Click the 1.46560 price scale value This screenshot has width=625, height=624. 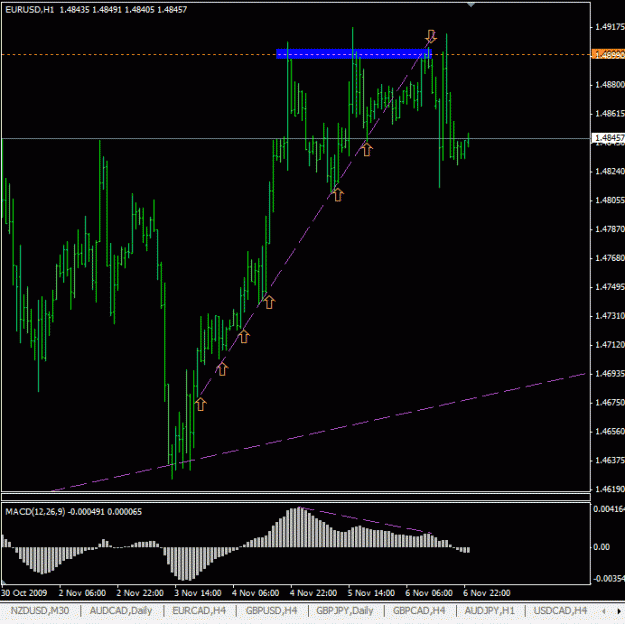609,431
